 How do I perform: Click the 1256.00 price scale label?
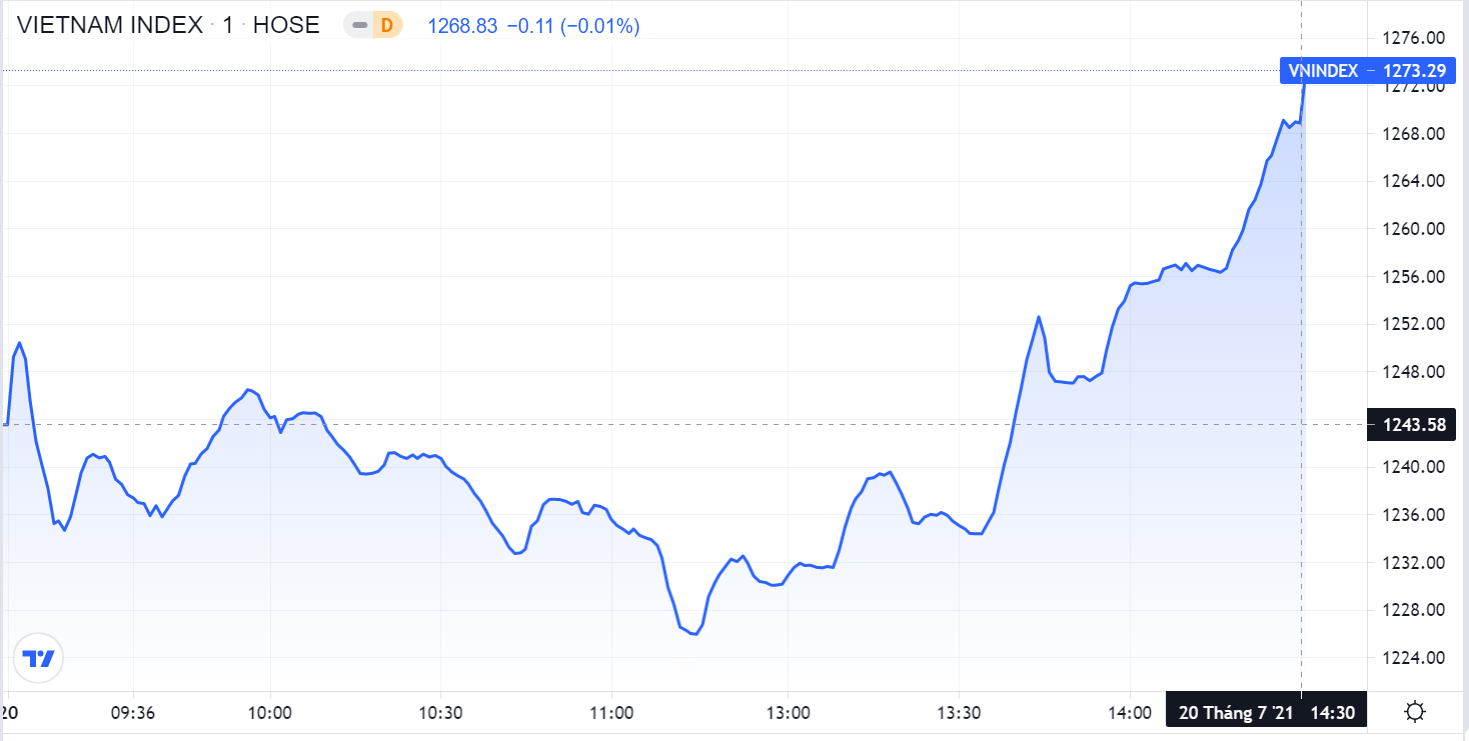[1414, 277]
